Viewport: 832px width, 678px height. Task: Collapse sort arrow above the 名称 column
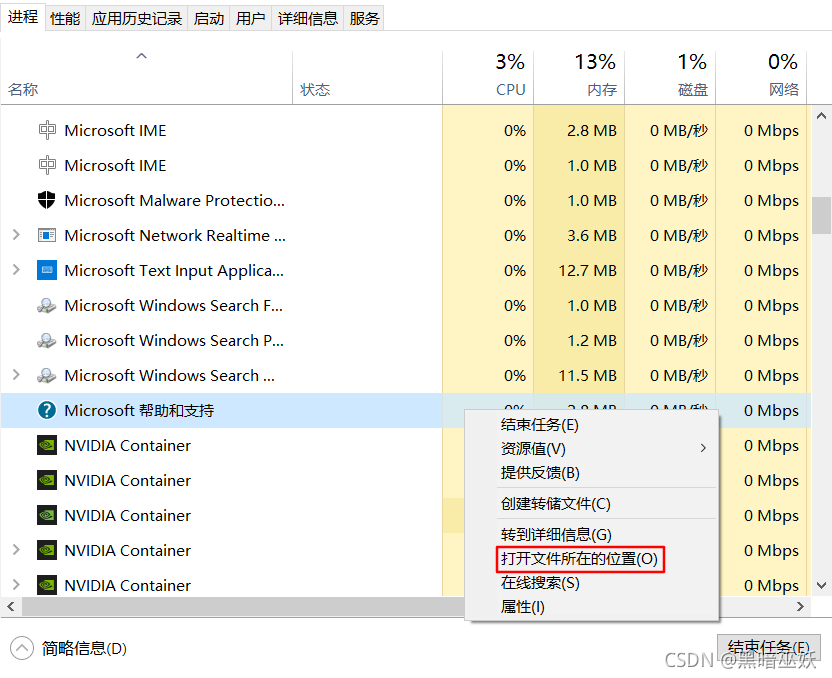click(141, 56)
